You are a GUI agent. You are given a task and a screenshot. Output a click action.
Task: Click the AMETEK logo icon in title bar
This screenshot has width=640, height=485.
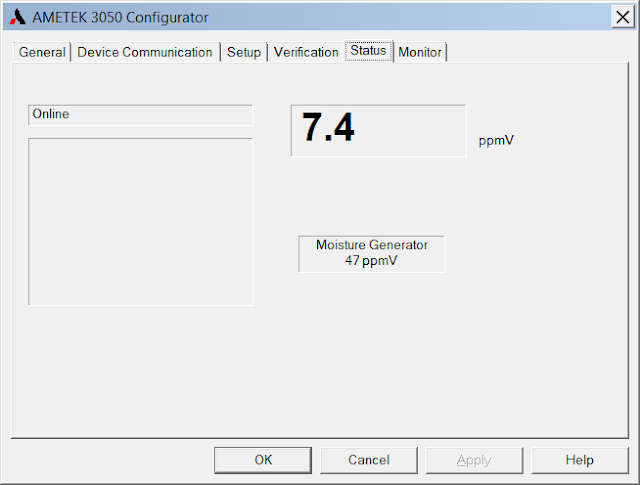click(17, 17)
